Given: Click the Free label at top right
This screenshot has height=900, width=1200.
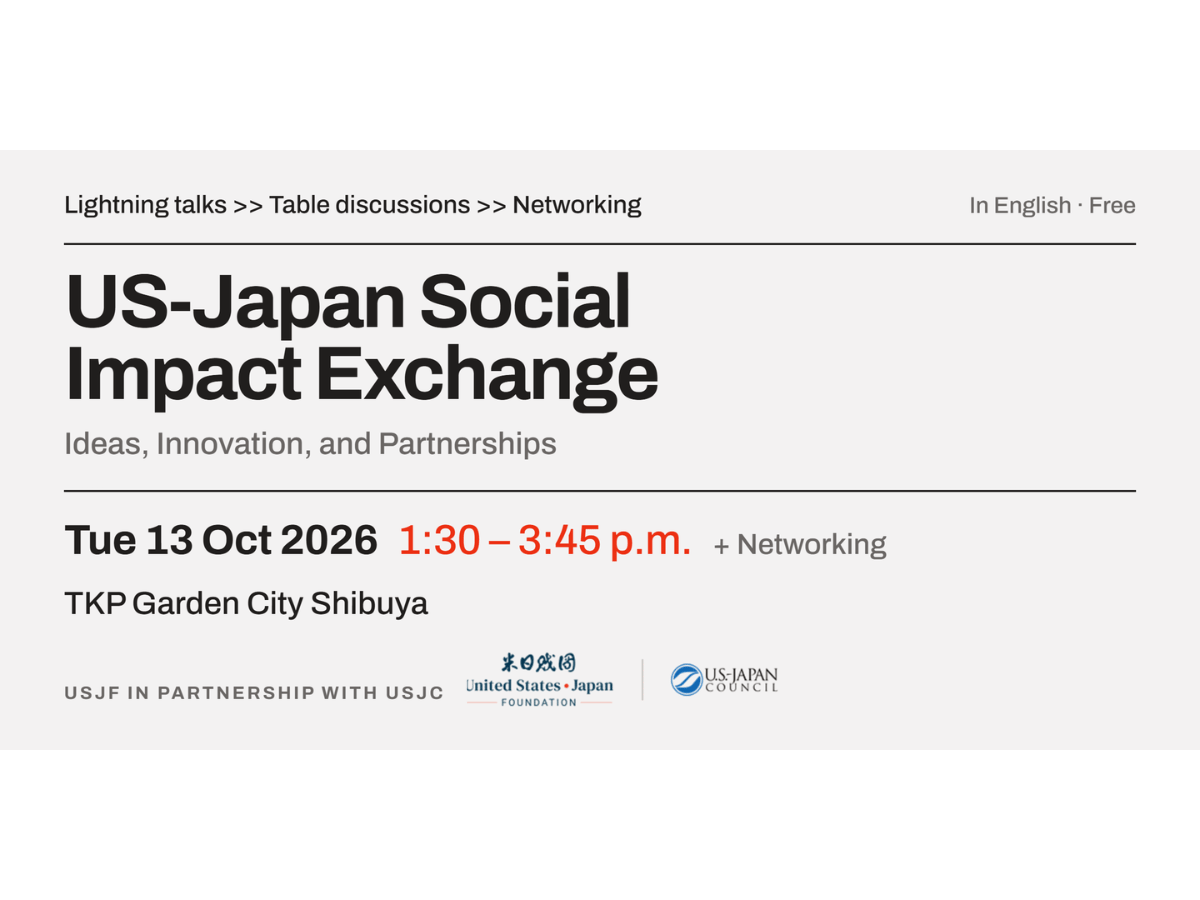Looking at the screenshot, I should click(1112, 206).
